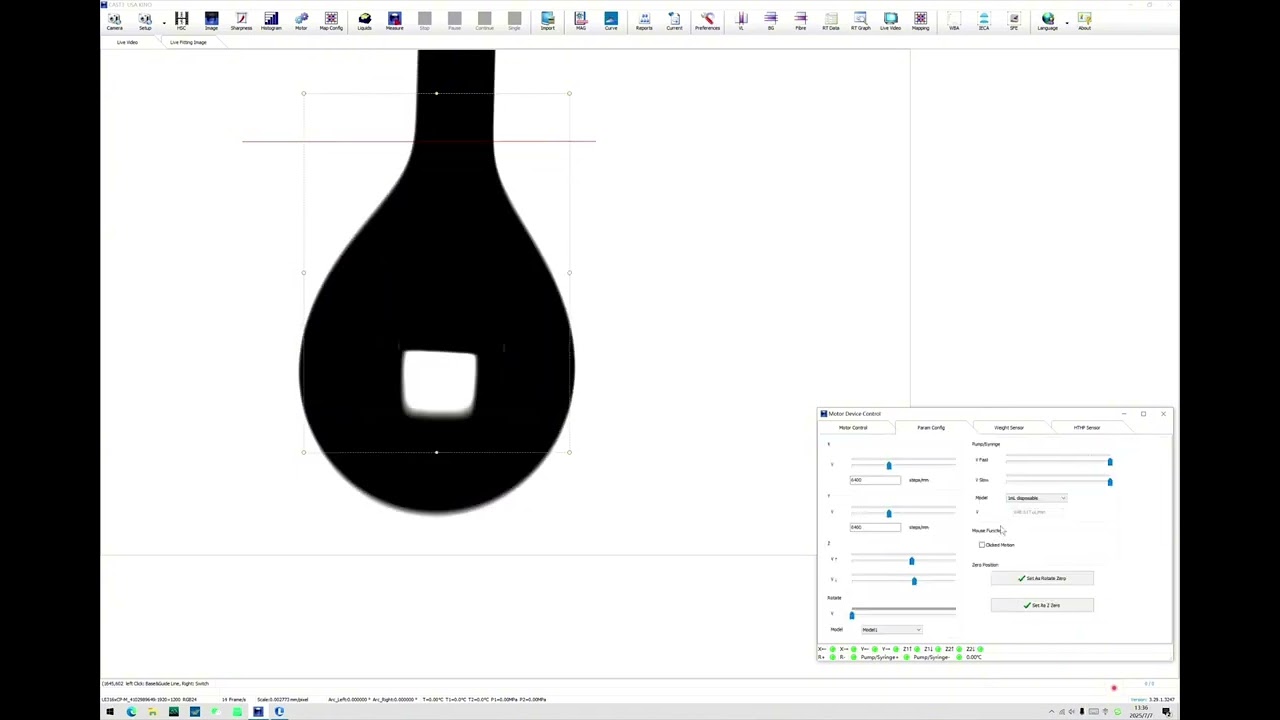This screenshot has height=720, width=1280.
Task: Open the Histogram tool
Action: [x=271, y=20]
